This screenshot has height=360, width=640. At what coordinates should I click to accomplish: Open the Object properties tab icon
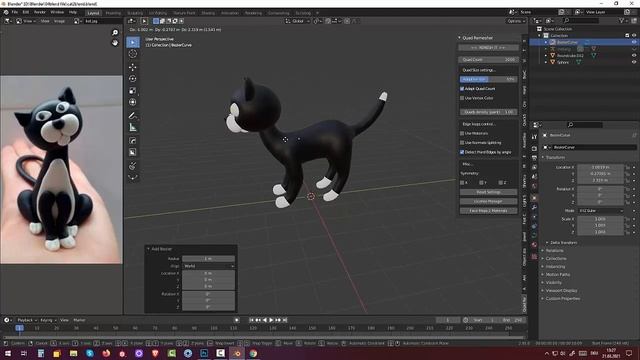click(534, 198)
